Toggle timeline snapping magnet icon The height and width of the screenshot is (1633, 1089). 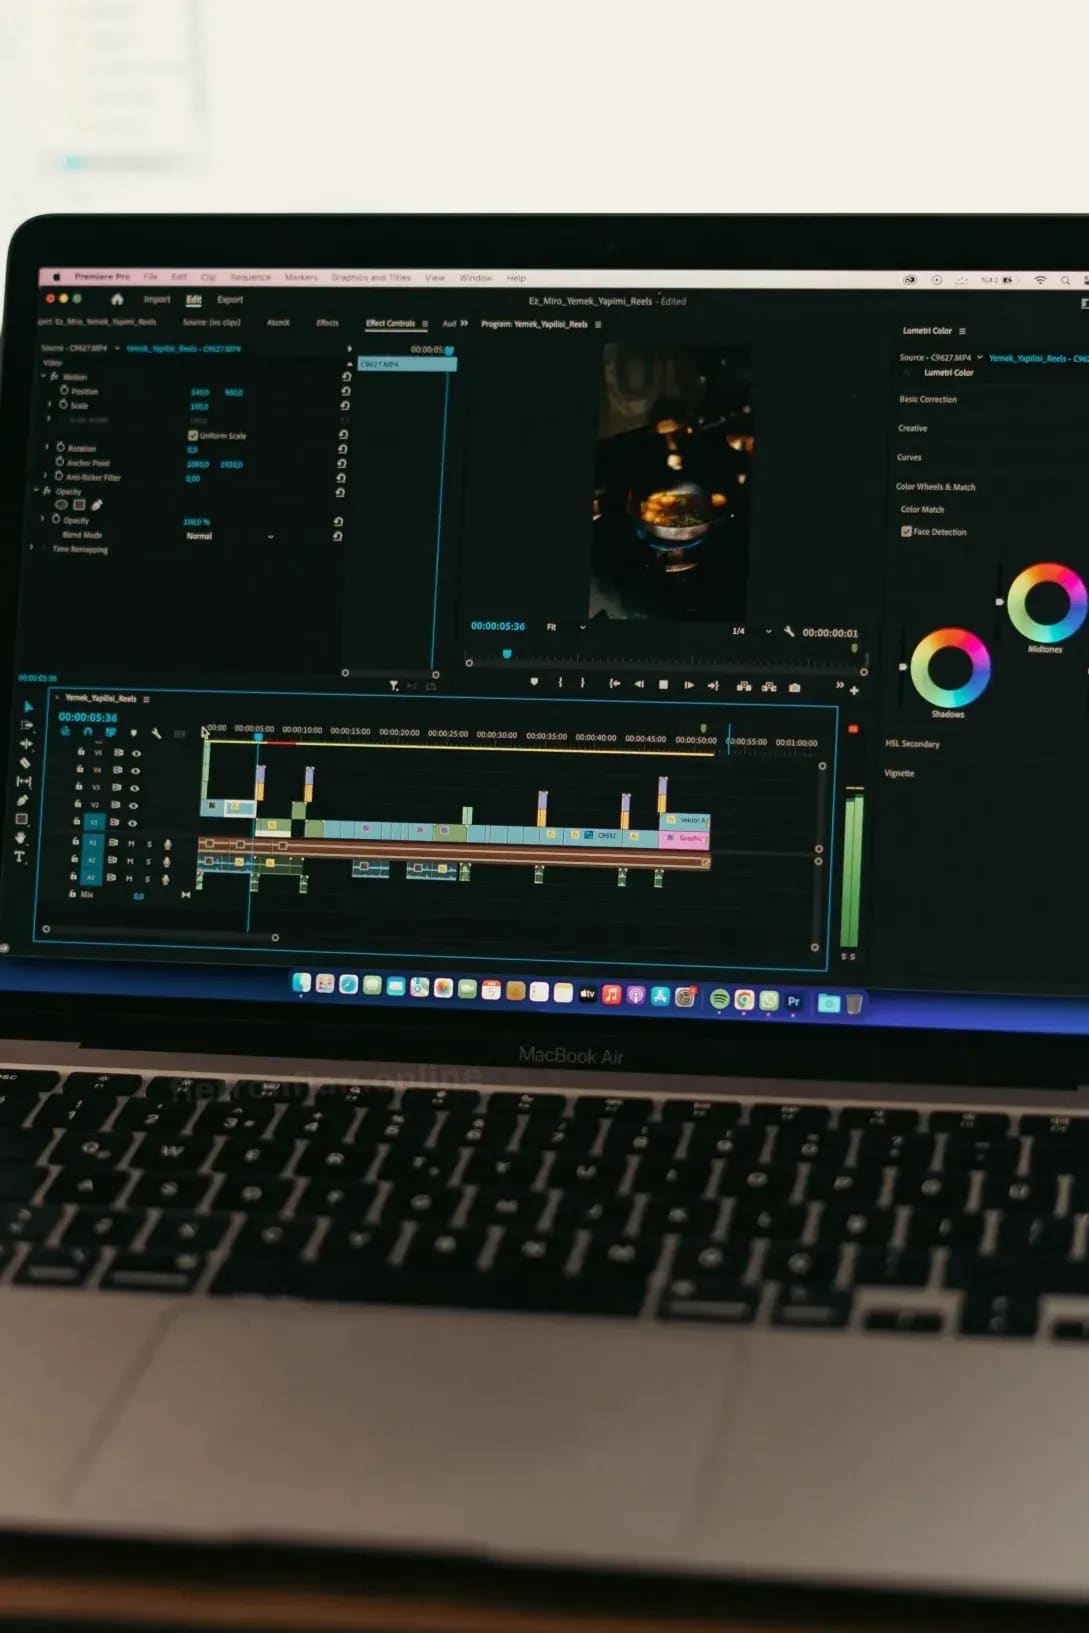88,732
